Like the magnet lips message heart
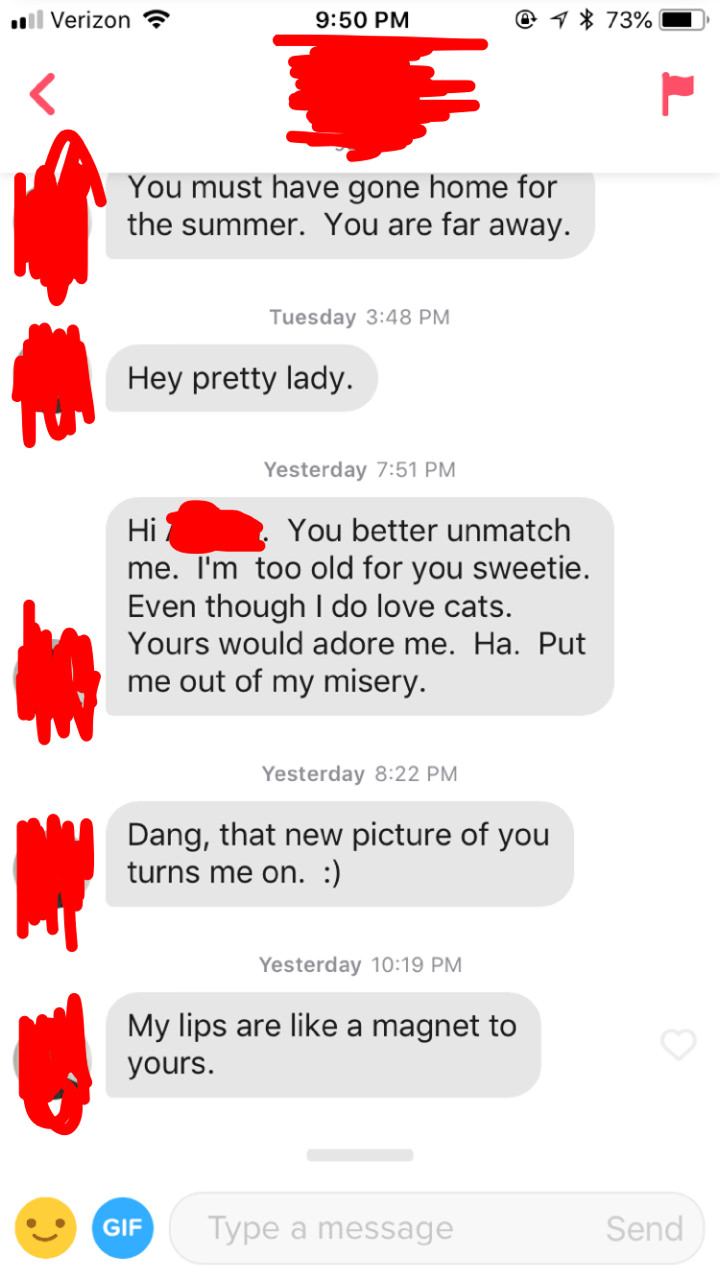 (678, 1045)
